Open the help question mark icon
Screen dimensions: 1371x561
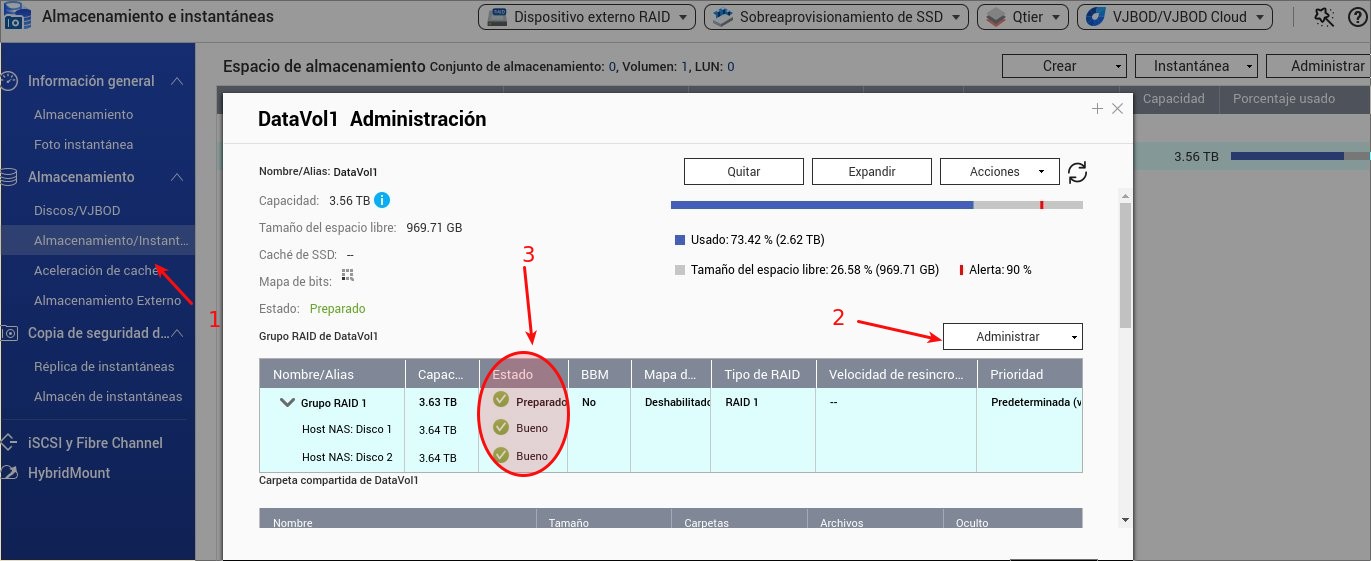click(x=1357, y=17)
